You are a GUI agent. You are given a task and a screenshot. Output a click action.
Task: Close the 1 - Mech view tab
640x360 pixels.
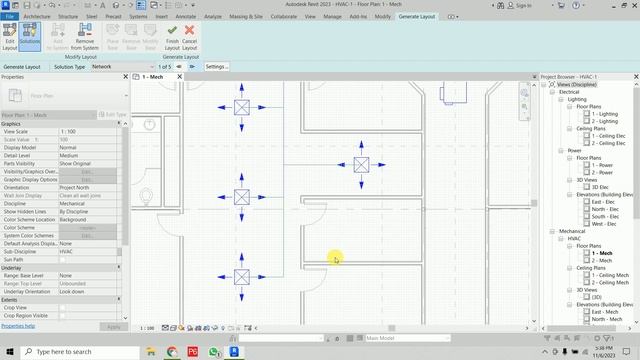coord(179,77)
